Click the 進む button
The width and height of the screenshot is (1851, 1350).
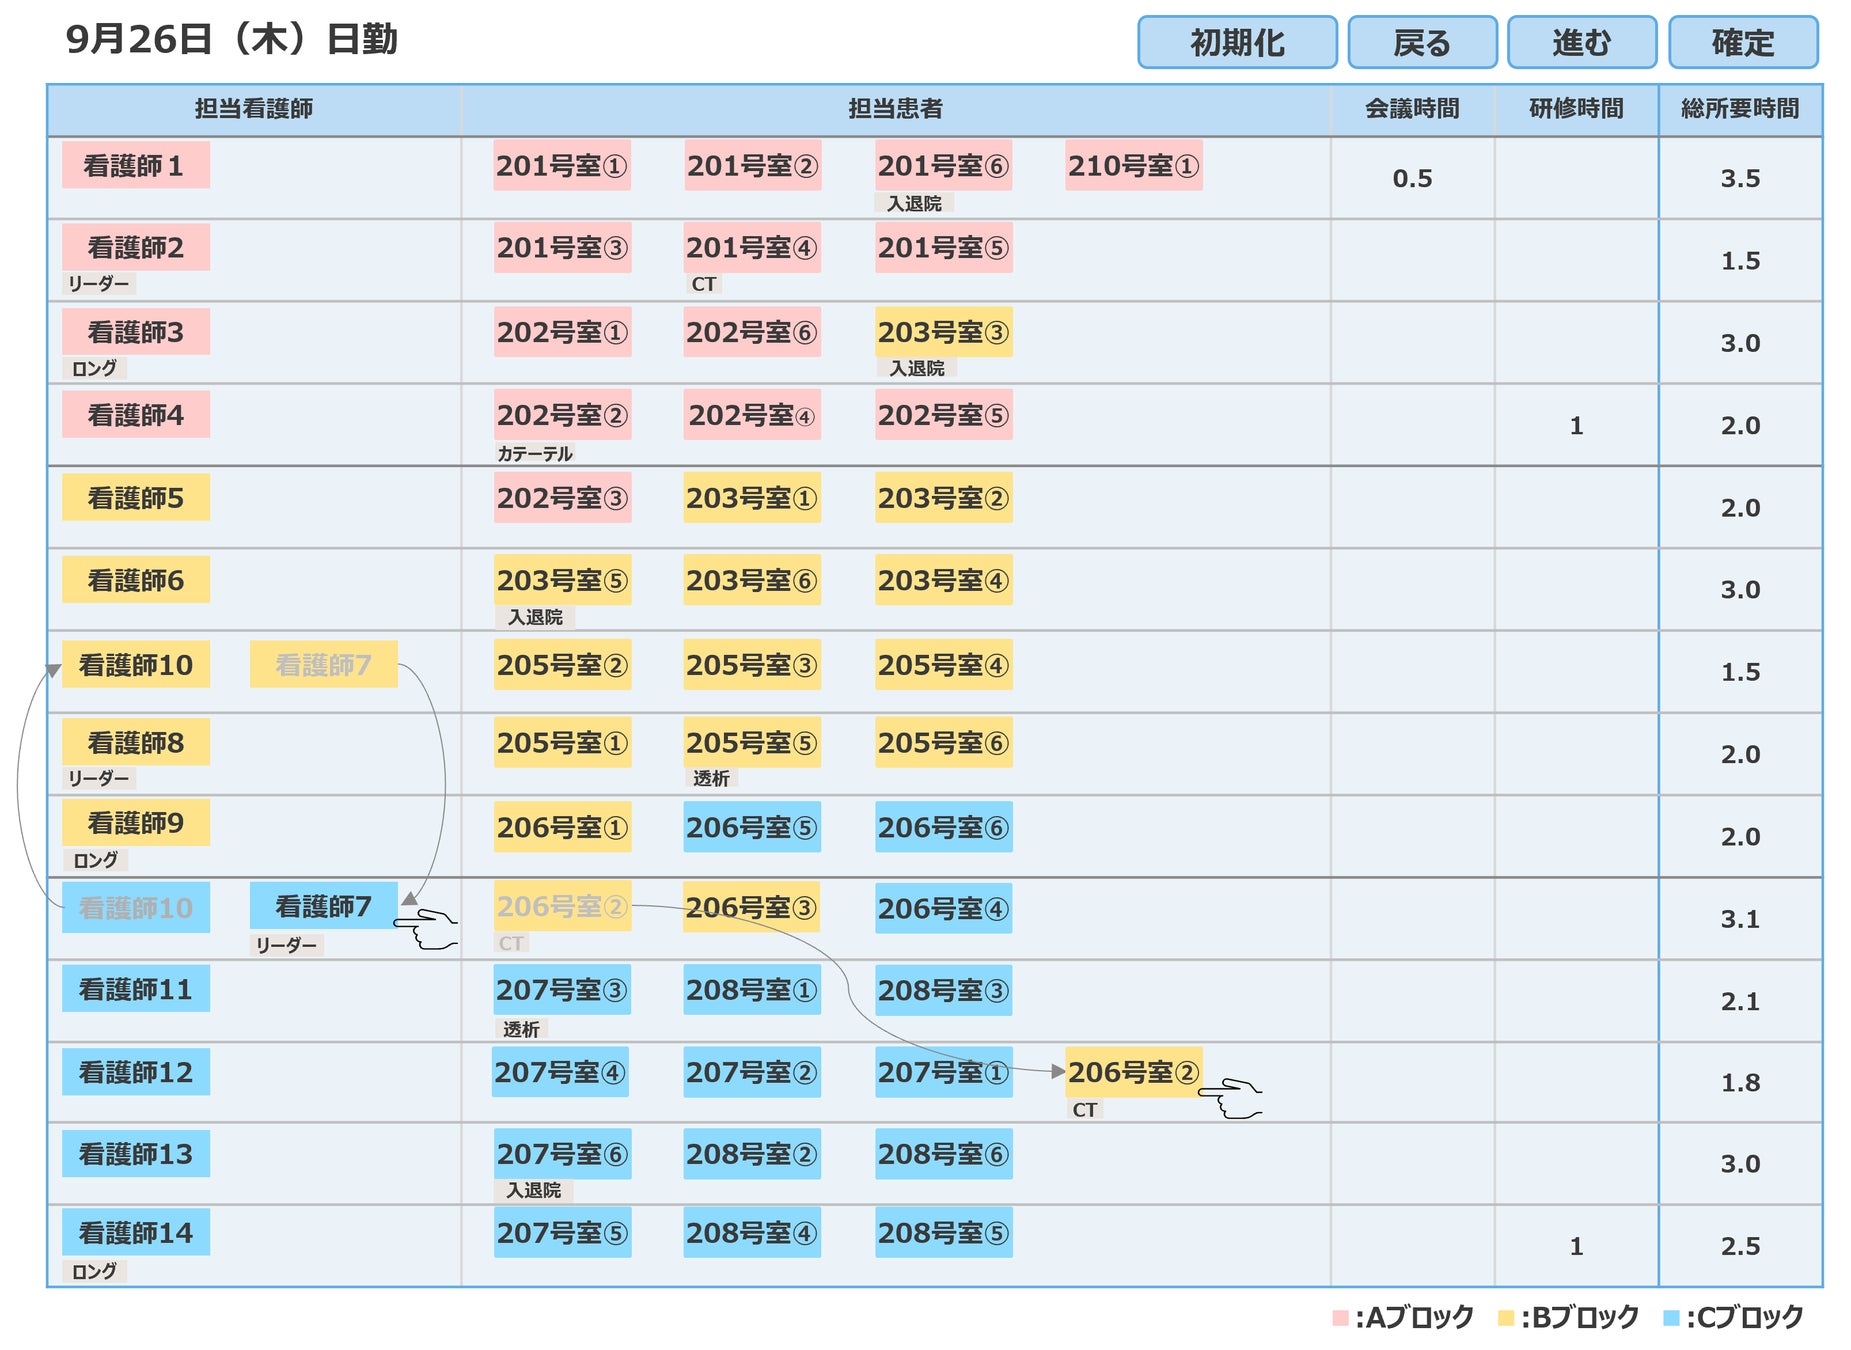(x=1582, y=42)
